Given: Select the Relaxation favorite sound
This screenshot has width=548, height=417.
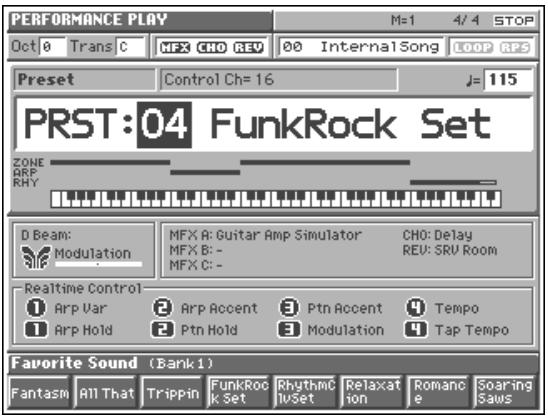Looking at the screenshot, I should tap(372, 392).
